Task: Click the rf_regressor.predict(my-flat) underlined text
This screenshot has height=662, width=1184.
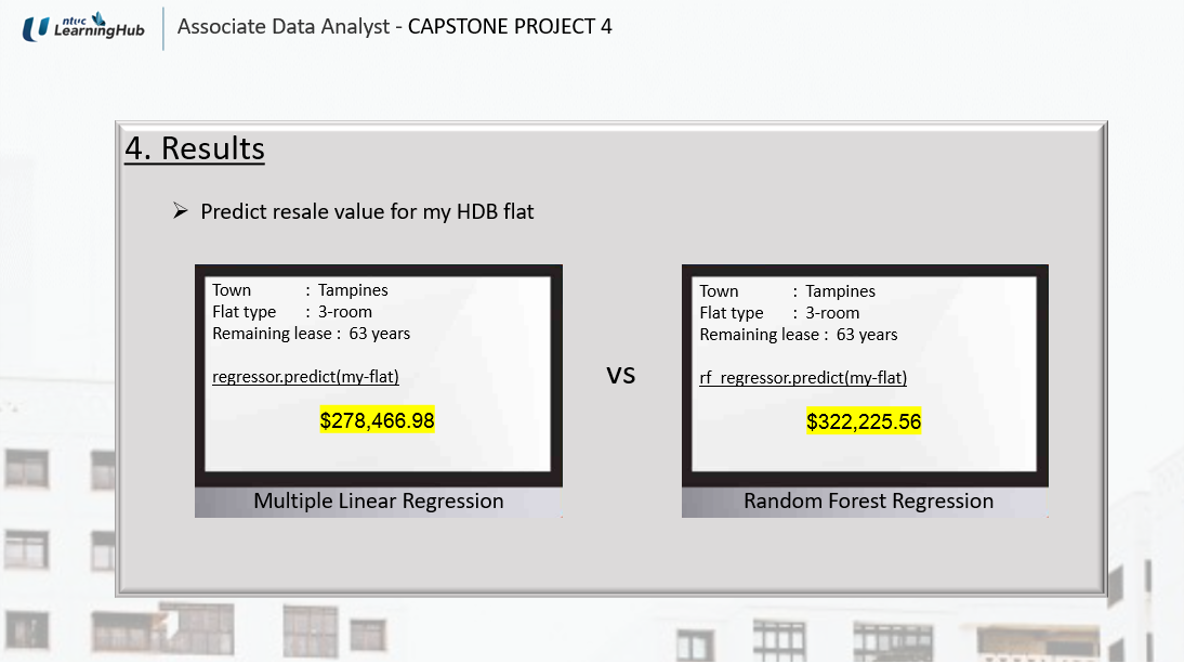Action: click(803, 377)
